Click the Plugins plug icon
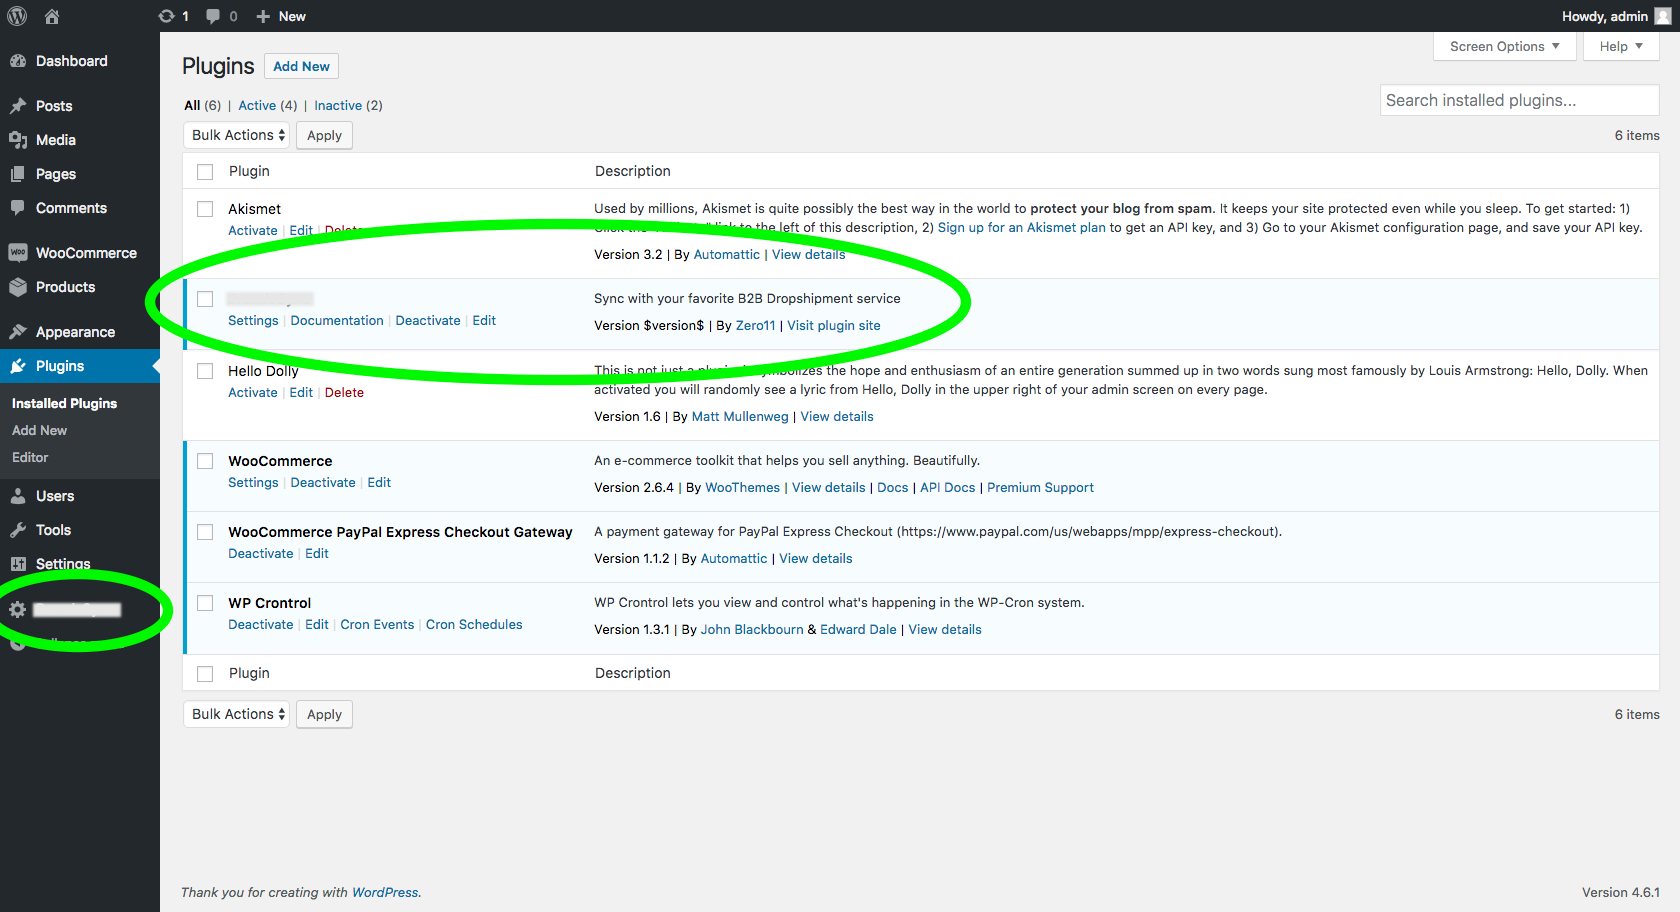The height and width of the screenshot is (912, 1680). (18, 366)
